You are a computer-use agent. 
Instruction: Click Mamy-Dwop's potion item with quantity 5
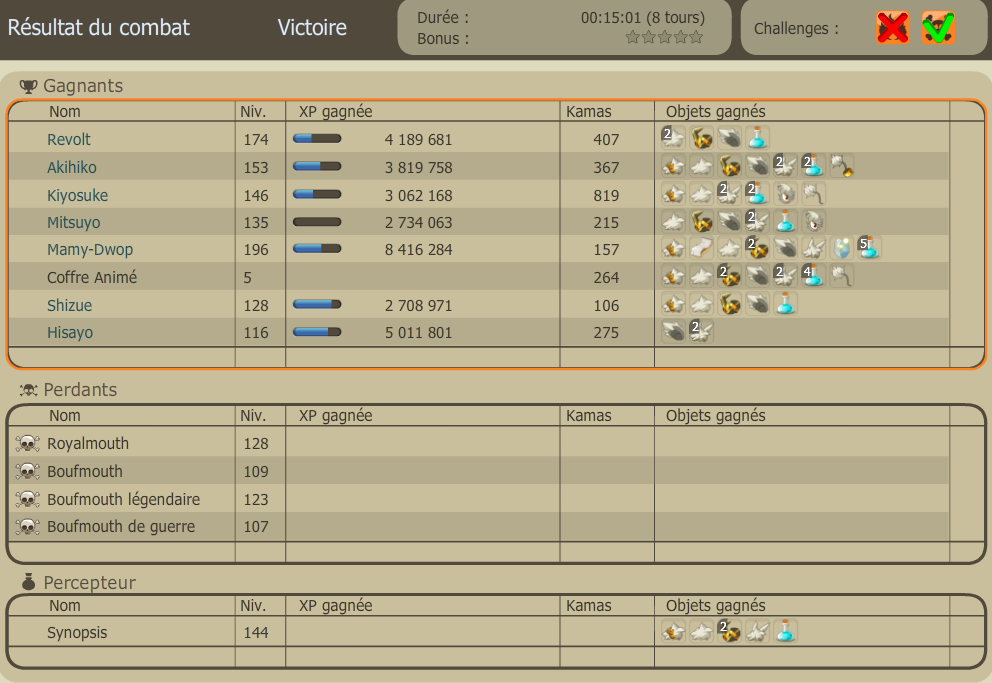tap(869, 248)
